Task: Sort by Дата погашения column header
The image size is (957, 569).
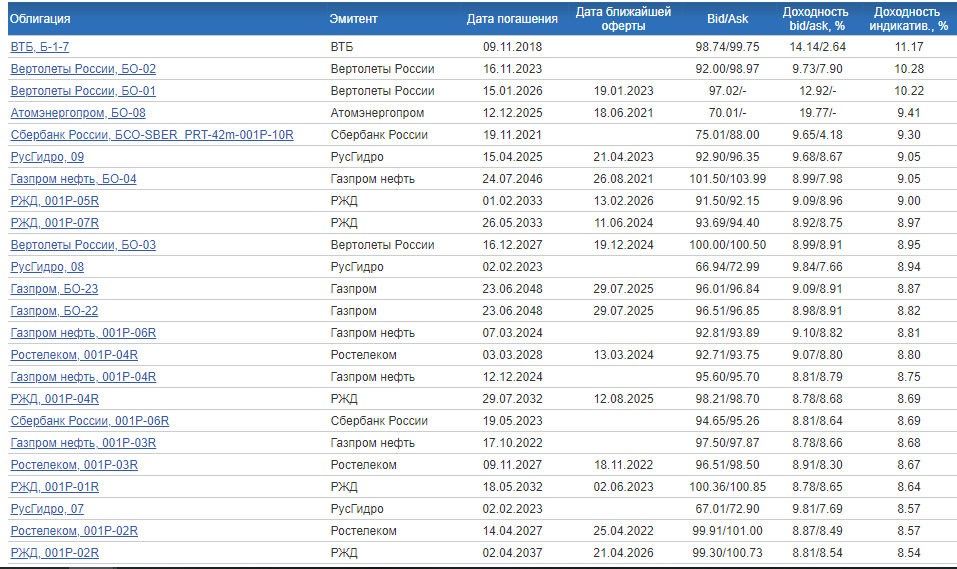Action: [x=512, y=19]
